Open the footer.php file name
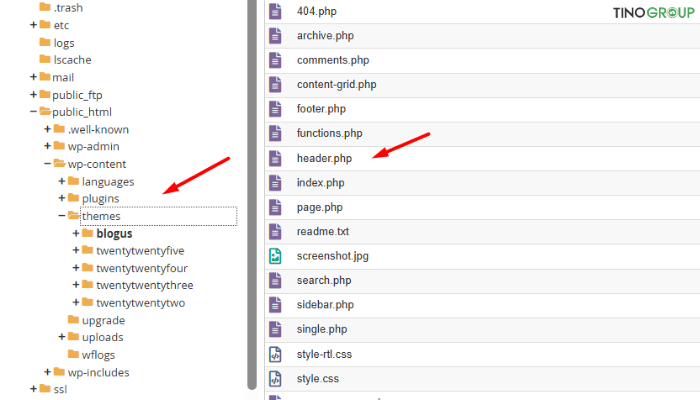Screen dimensions: 700x400 [321, 109]
